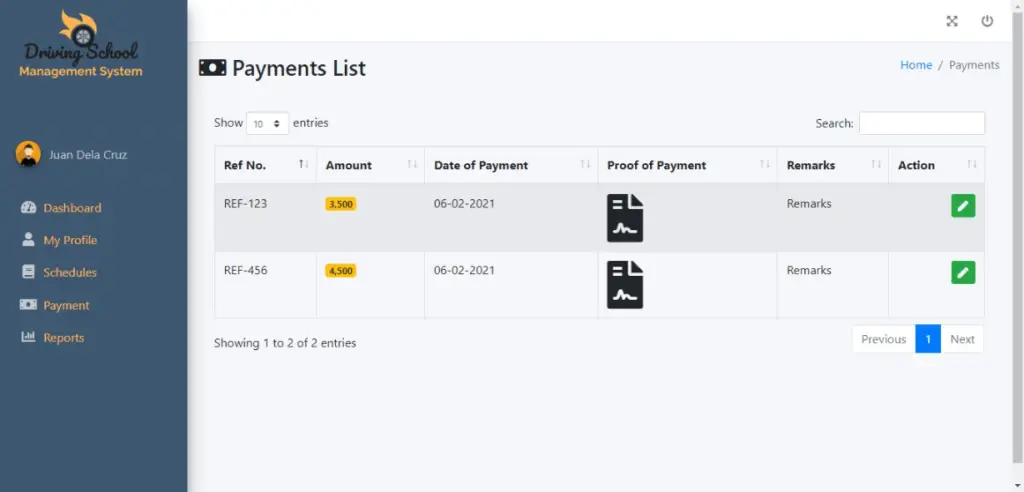Screen dimensions: 1024x492
Task: Select Reports in the sidebar
Action: (x=64, y=338)
